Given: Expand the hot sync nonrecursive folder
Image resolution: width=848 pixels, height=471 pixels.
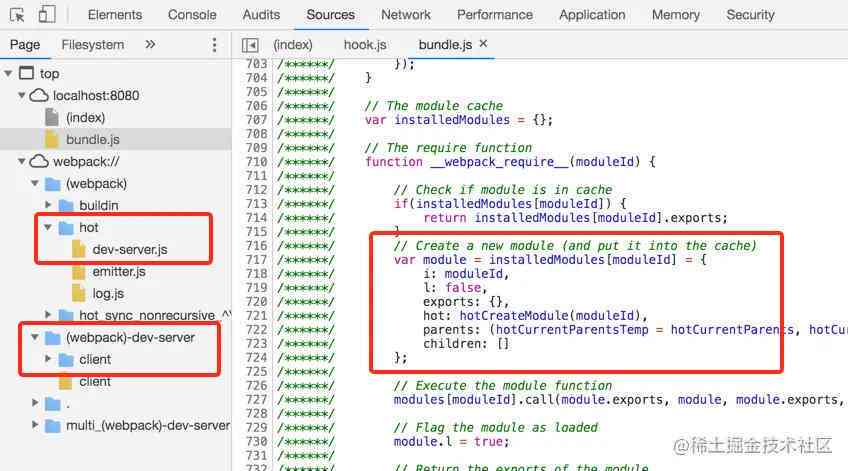Looking at the screenshot, I should coord(48,315).
